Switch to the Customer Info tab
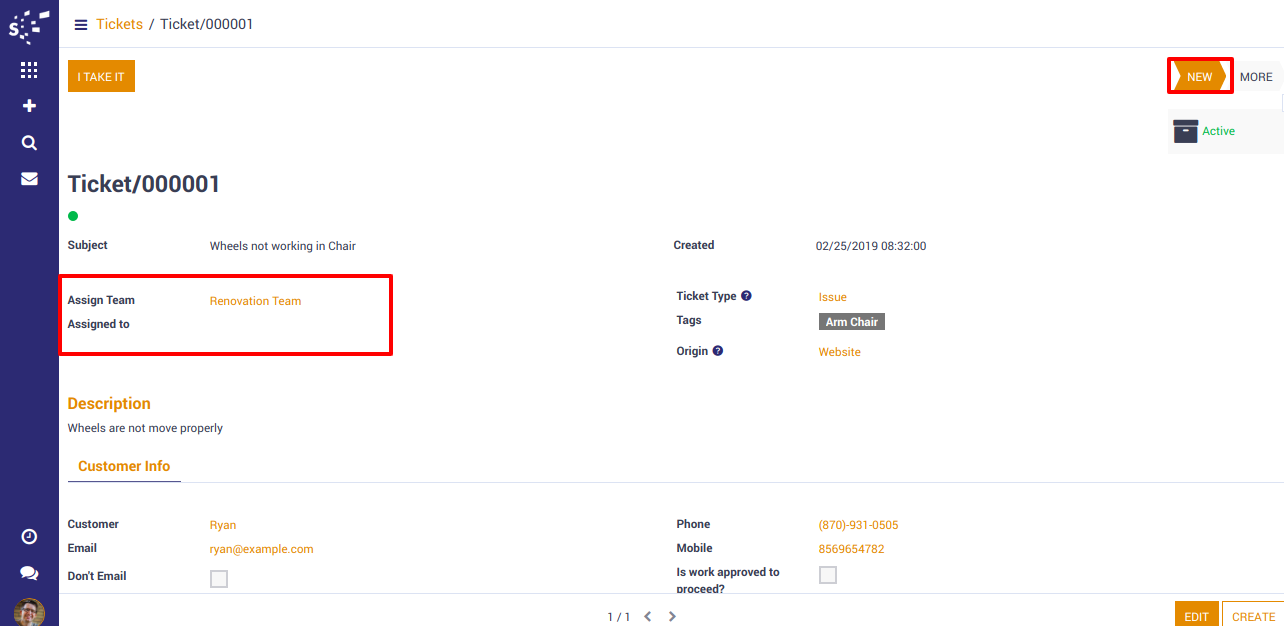 point(124,466)
